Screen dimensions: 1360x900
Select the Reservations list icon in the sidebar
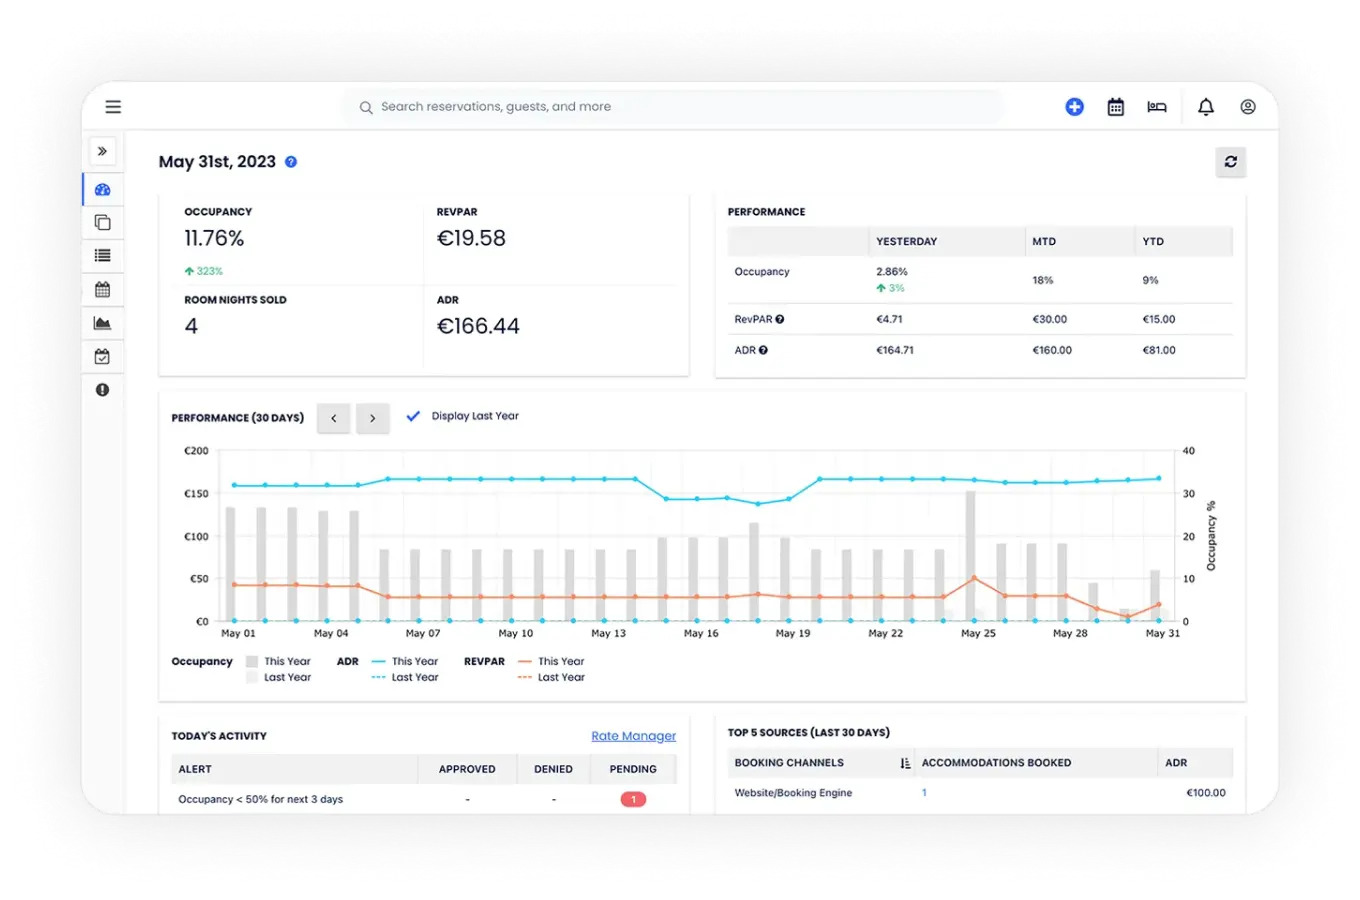[x=102, y=256]
